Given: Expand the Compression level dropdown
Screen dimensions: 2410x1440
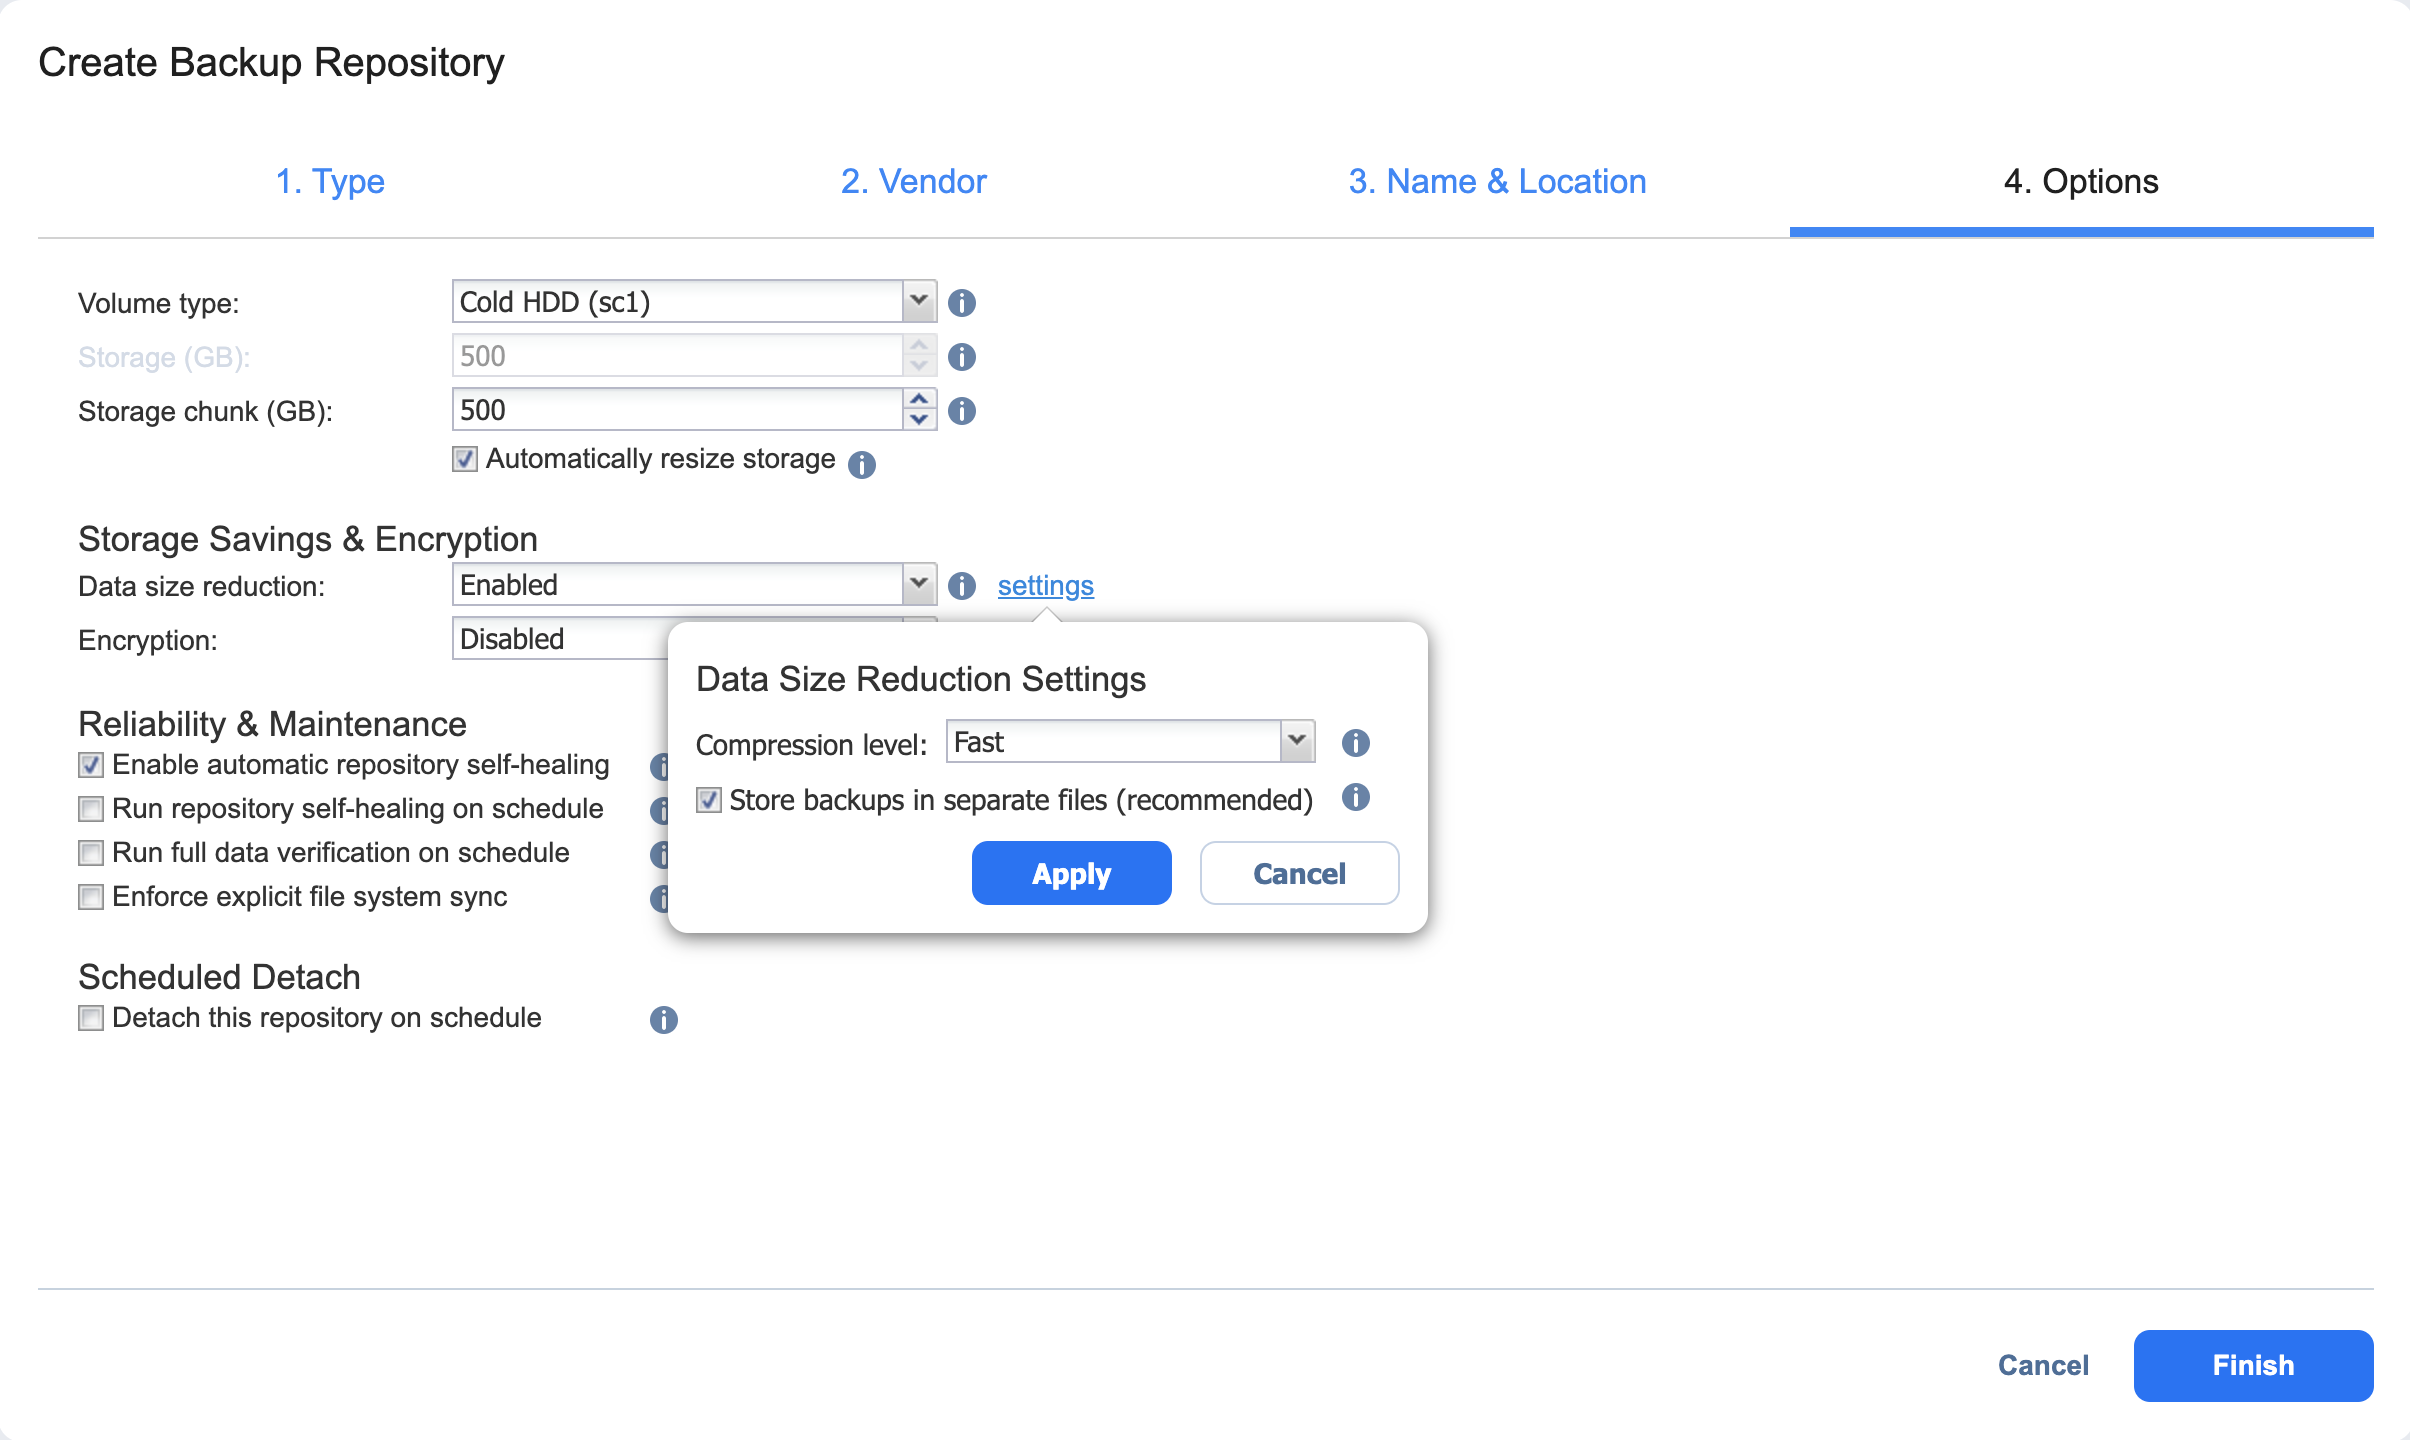Looking at the screenshot, I should 1297,742.
